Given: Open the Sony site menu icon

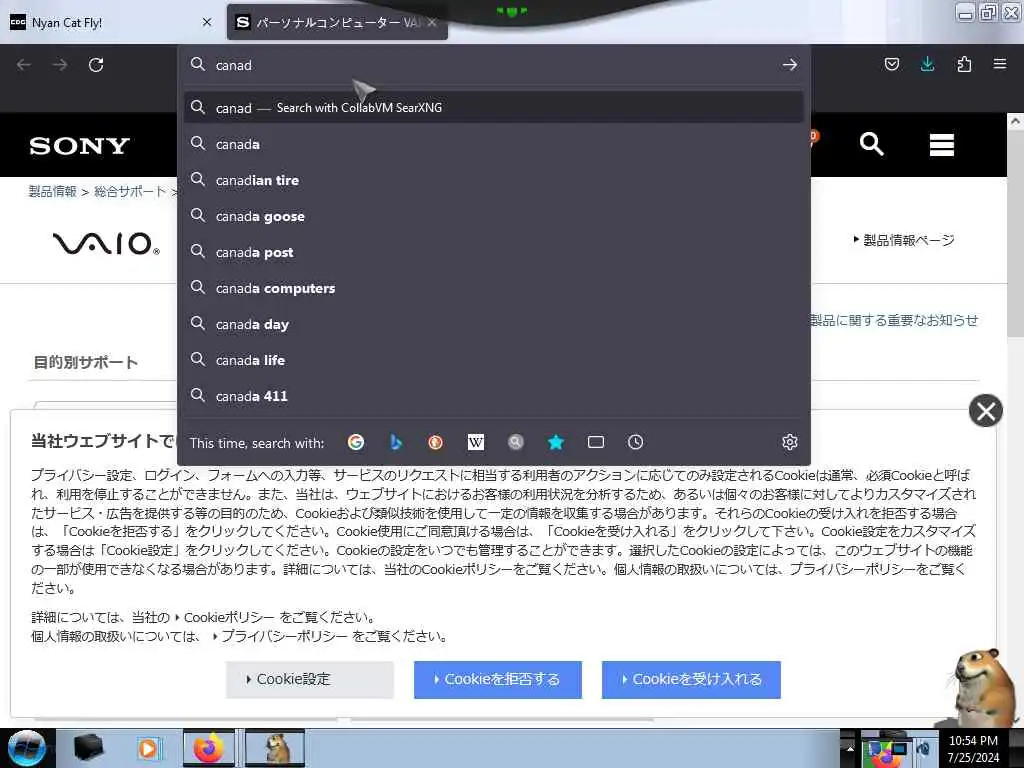Looking at the screenshot, I should pos(942,144).
